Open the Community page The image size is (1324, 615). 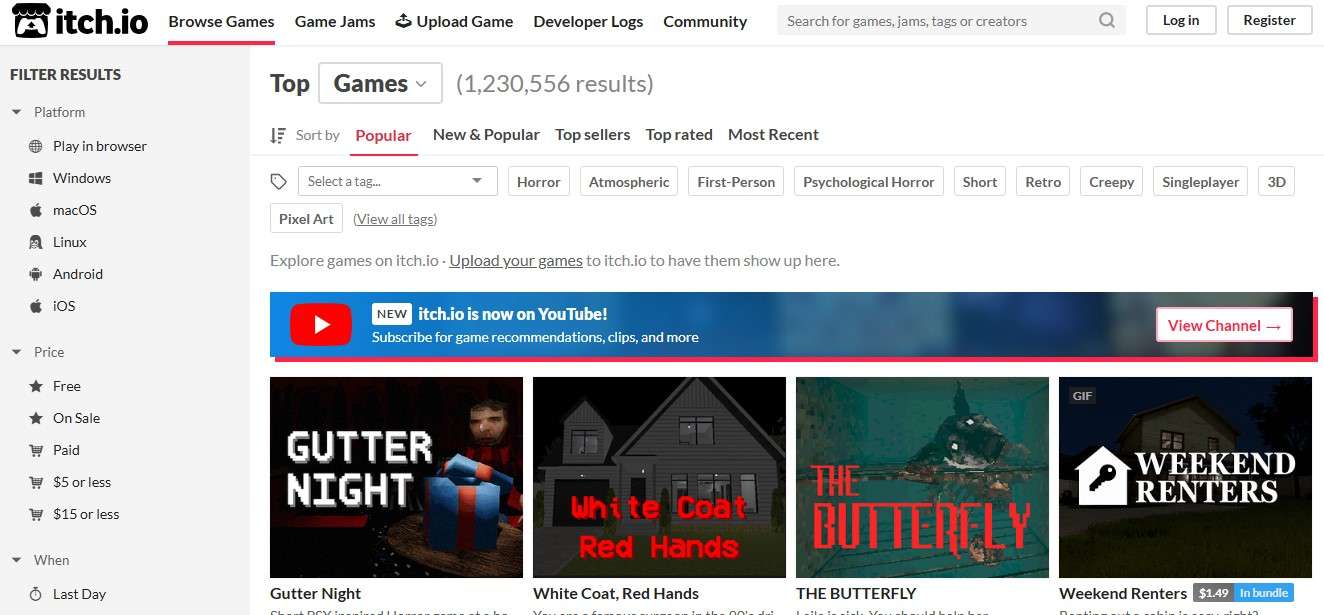pyautogui.click(x=705, y=21)
